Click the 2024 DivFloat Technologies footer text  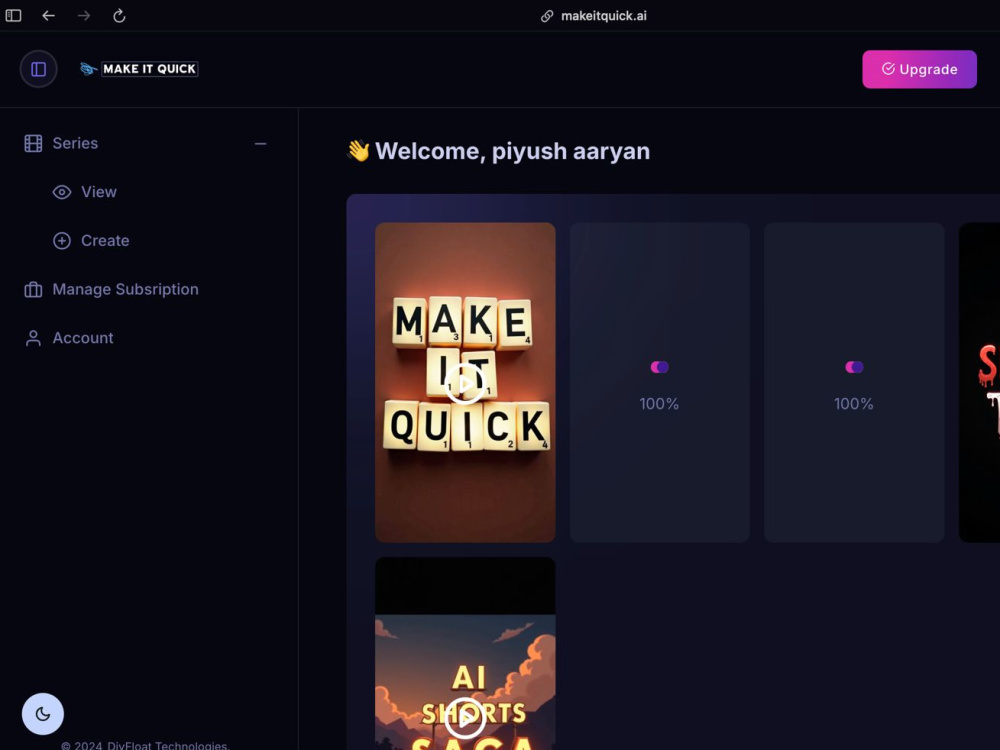145,745
